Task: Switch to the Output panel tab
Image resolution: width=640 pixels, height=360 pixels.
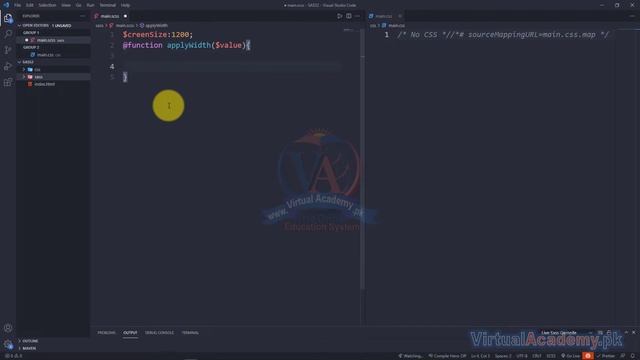Action: (x=130, y=333)
